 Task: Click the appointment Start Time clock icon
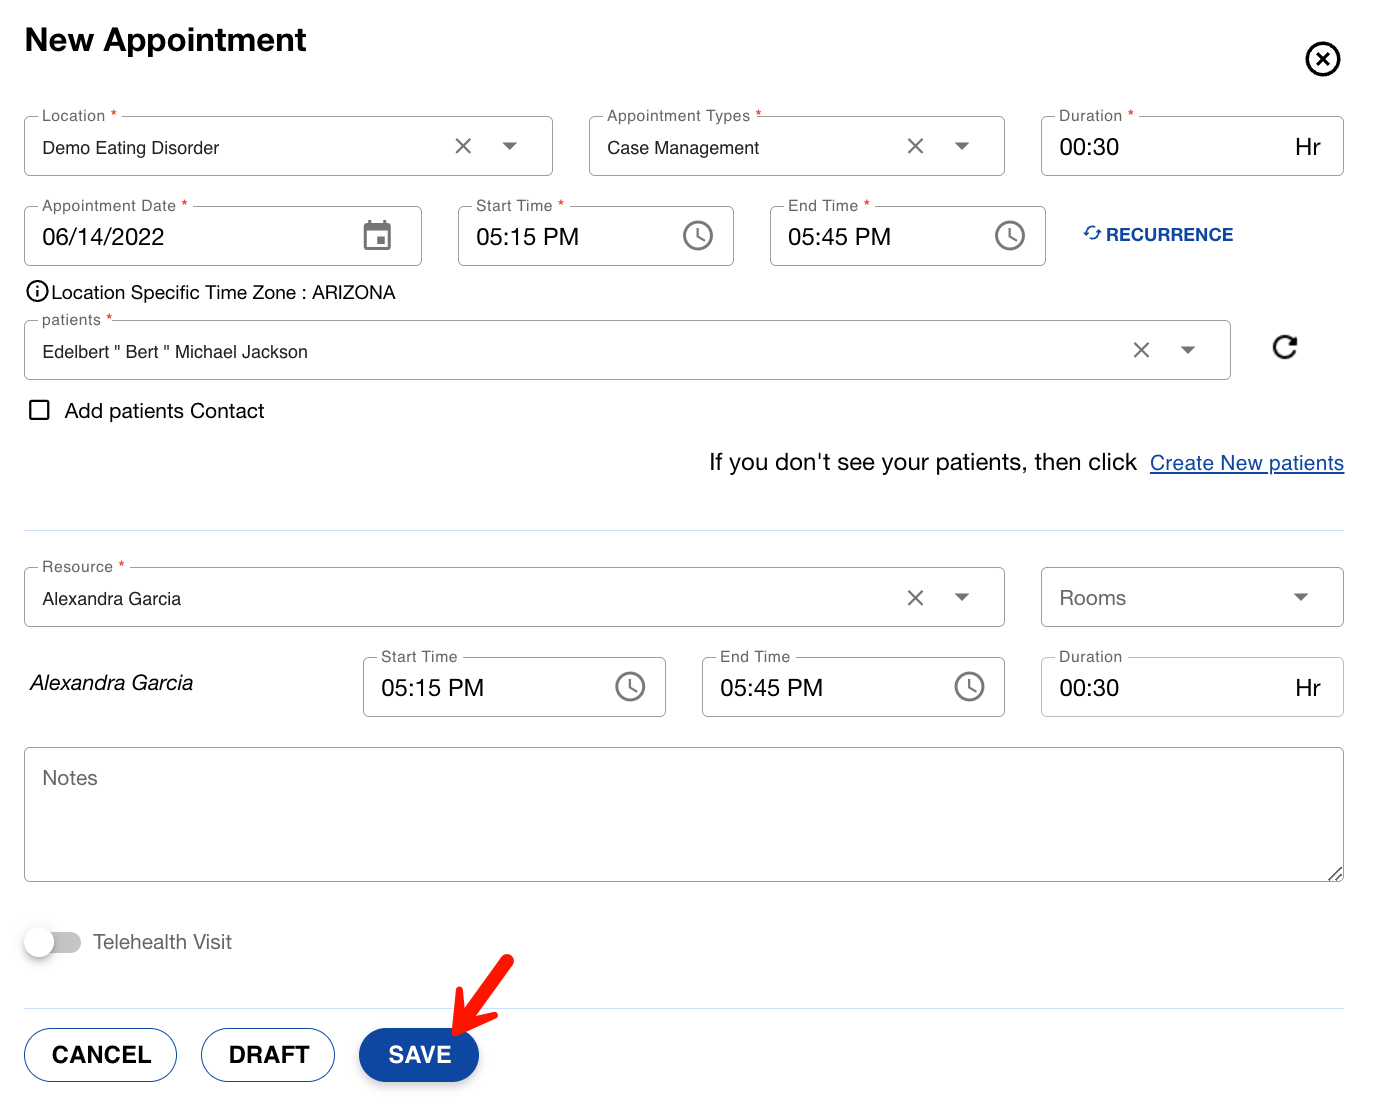point(697,236)
